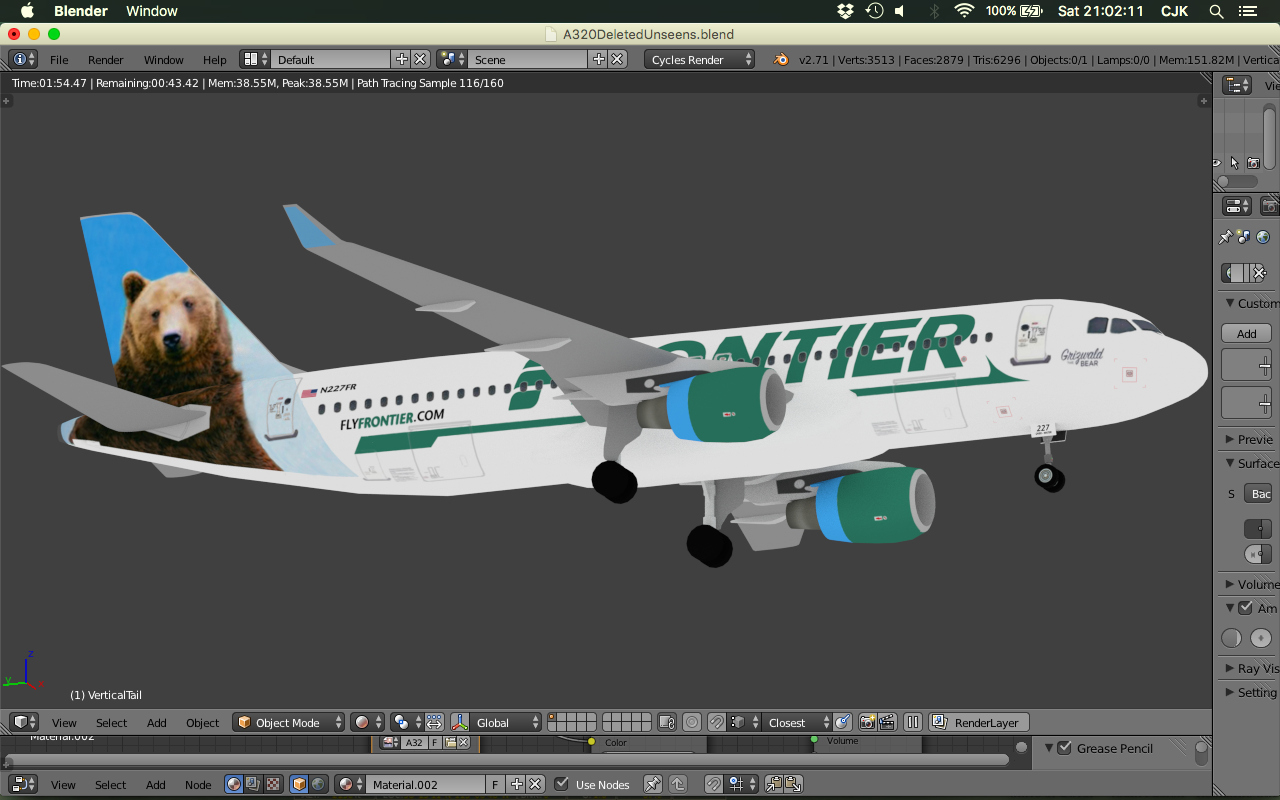This screenshot has height=800, width=1280.
Task: Open the material browse icon in node header
Action: 350,785
